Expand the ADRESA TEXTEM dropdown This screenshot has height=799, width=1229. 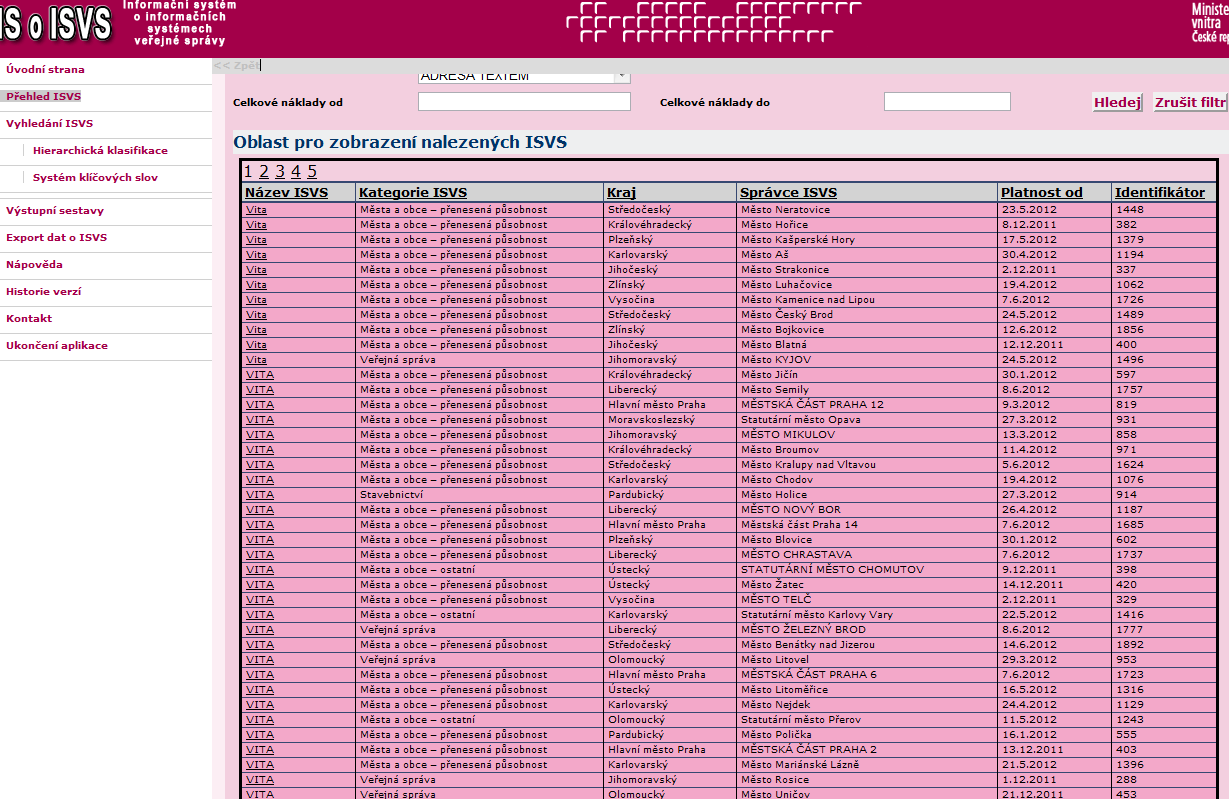click(x=622, y=76)
